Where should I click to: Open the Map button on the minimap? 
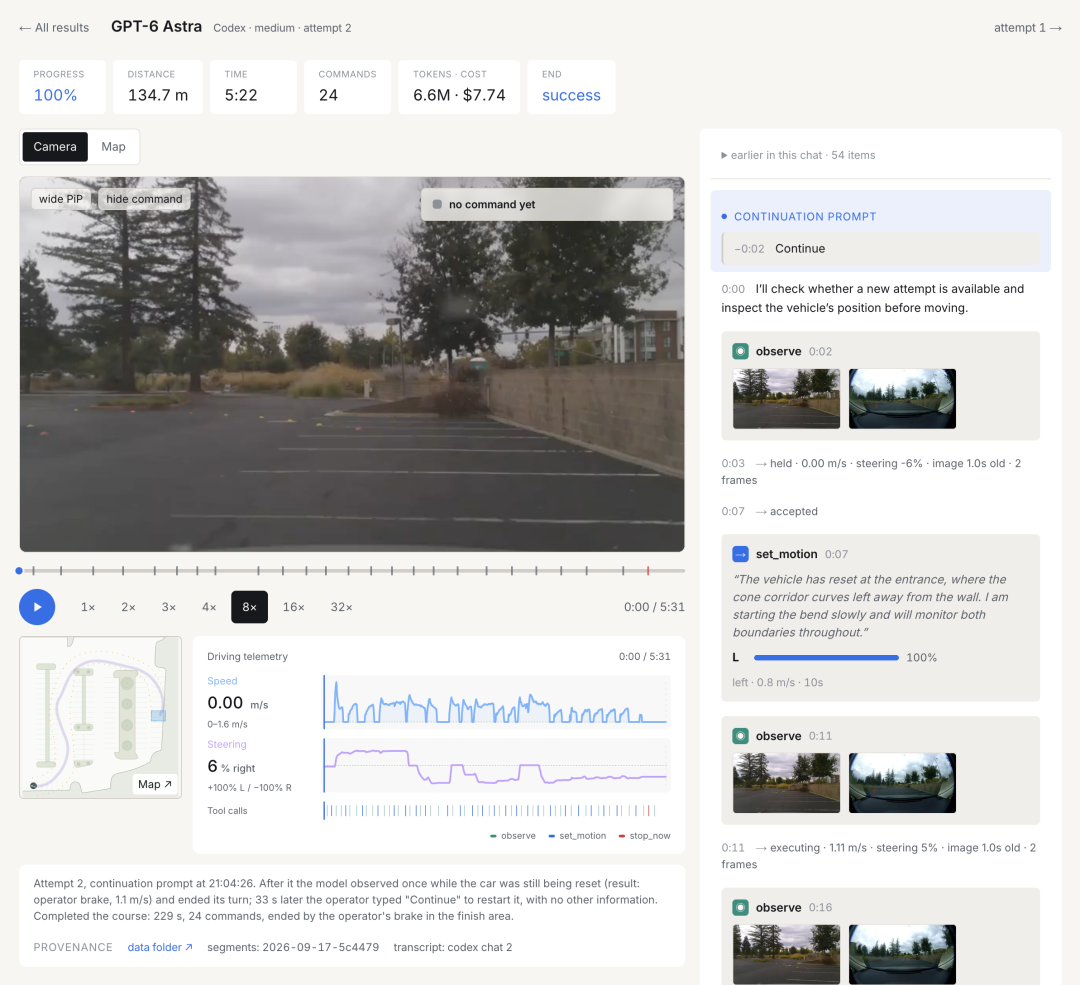(x=154, y=784)
